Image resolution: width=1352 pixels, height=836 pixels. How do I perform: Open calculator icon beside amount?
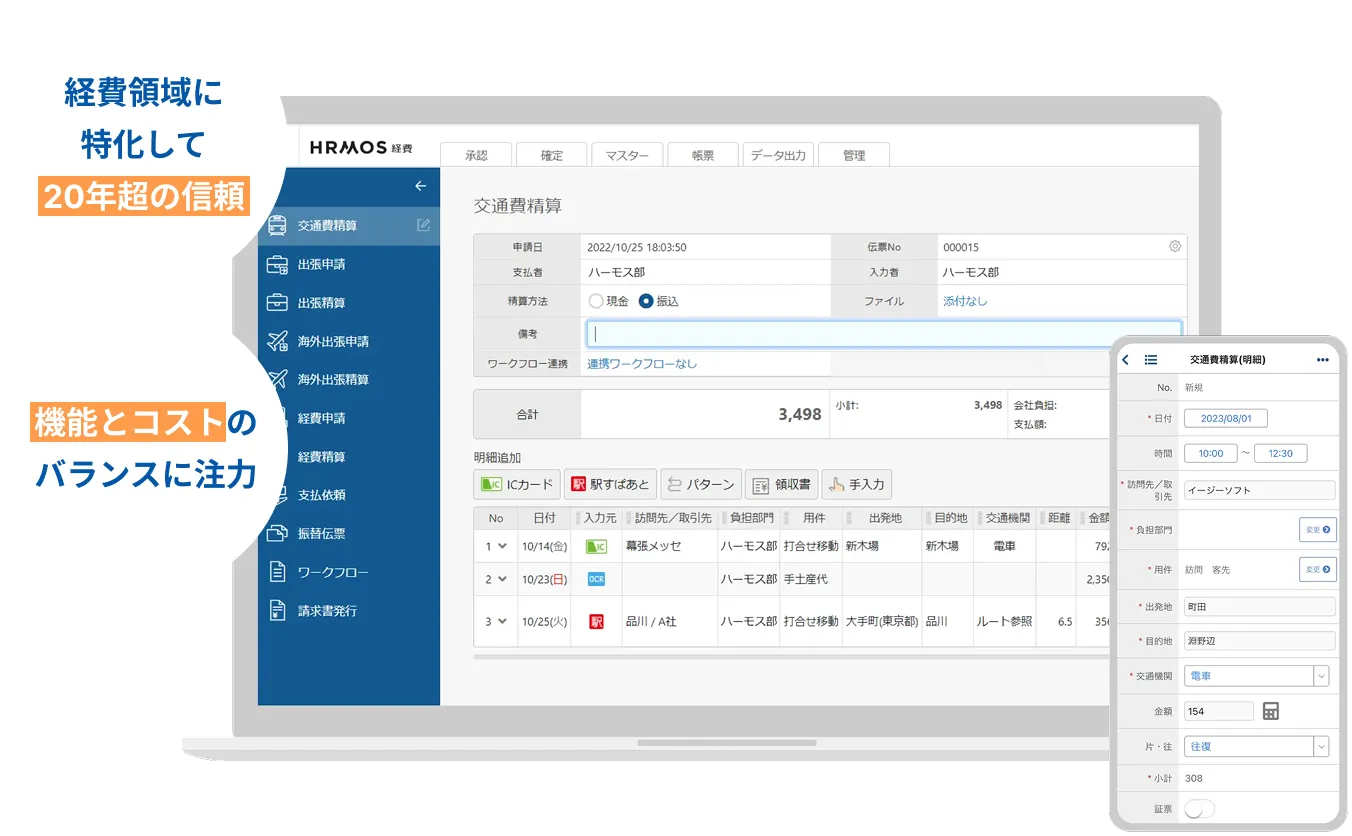[x=1271, y=711]
